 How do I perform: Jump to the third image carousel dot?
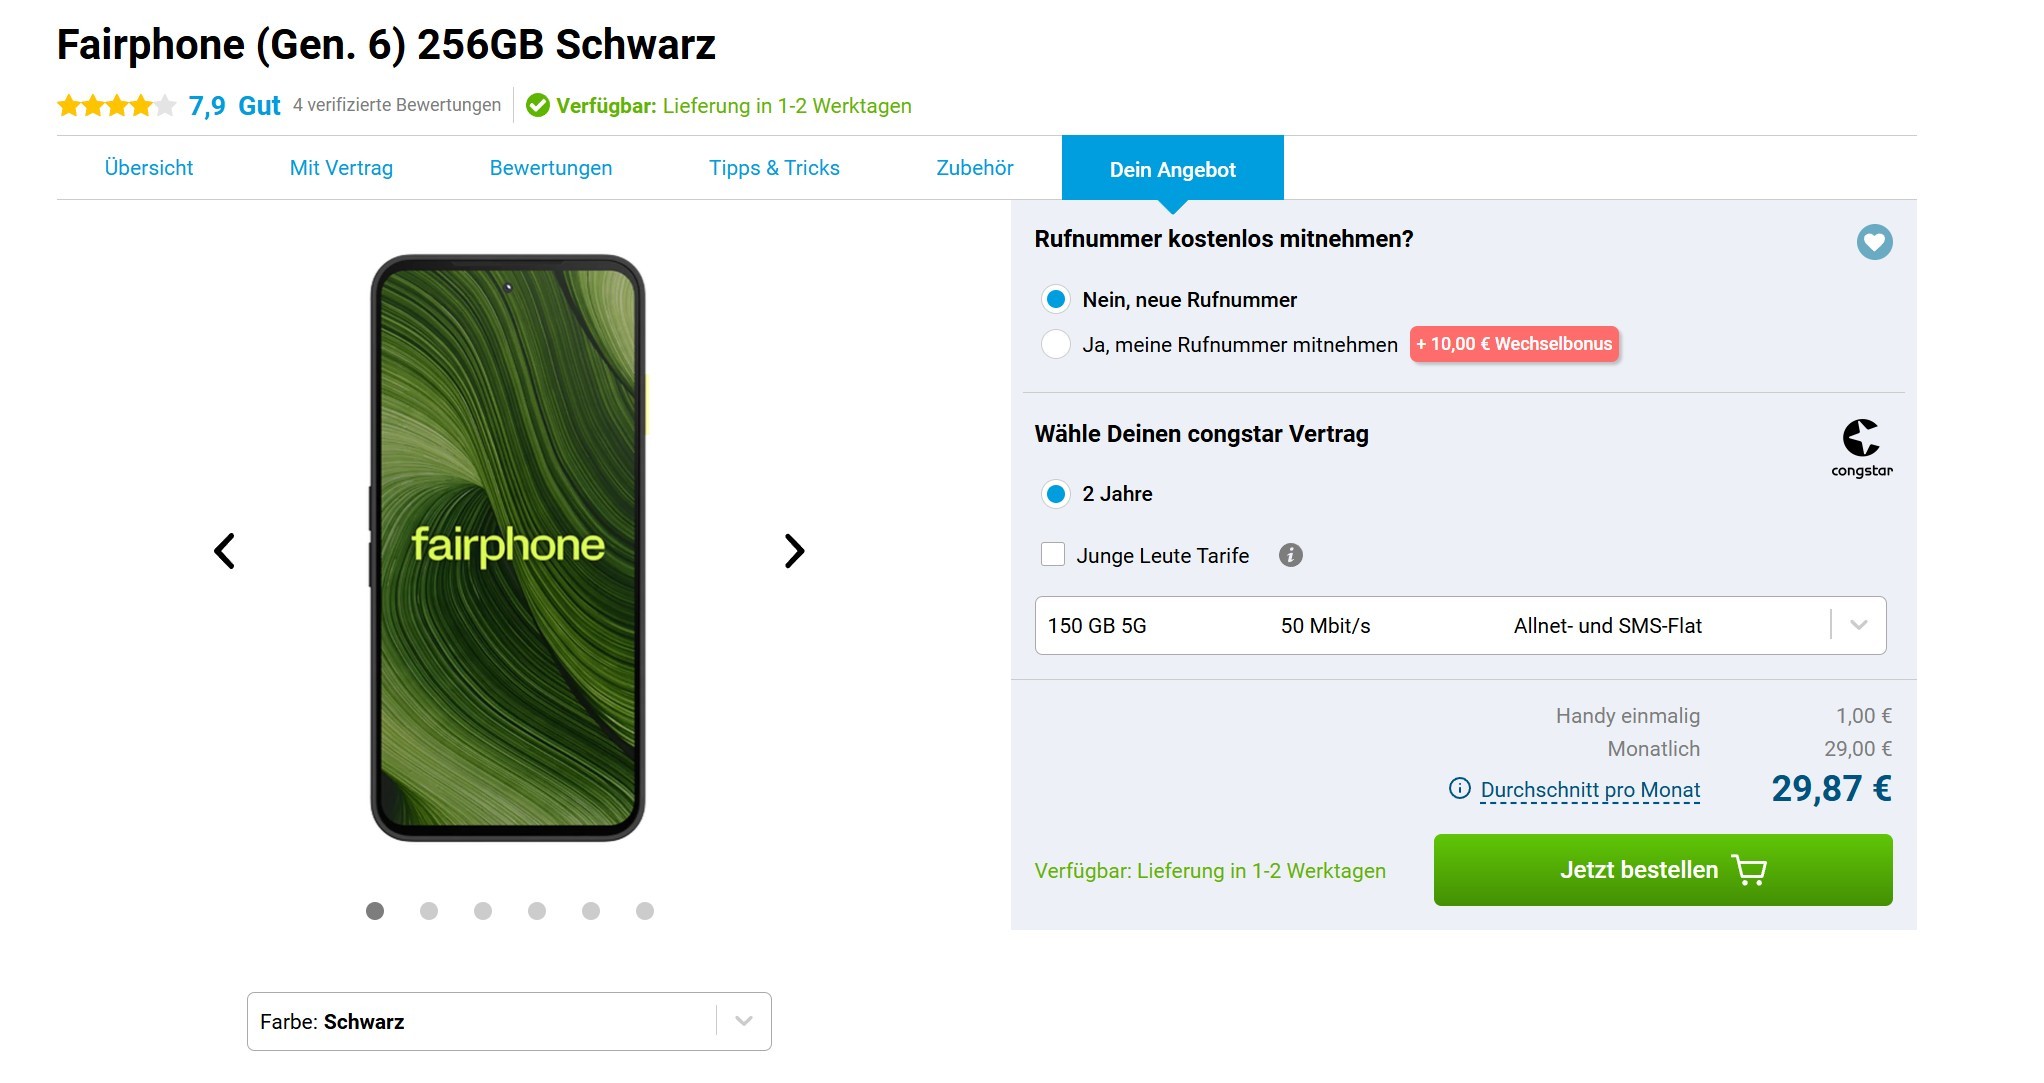pyautogui.click(x=483, y=911)
